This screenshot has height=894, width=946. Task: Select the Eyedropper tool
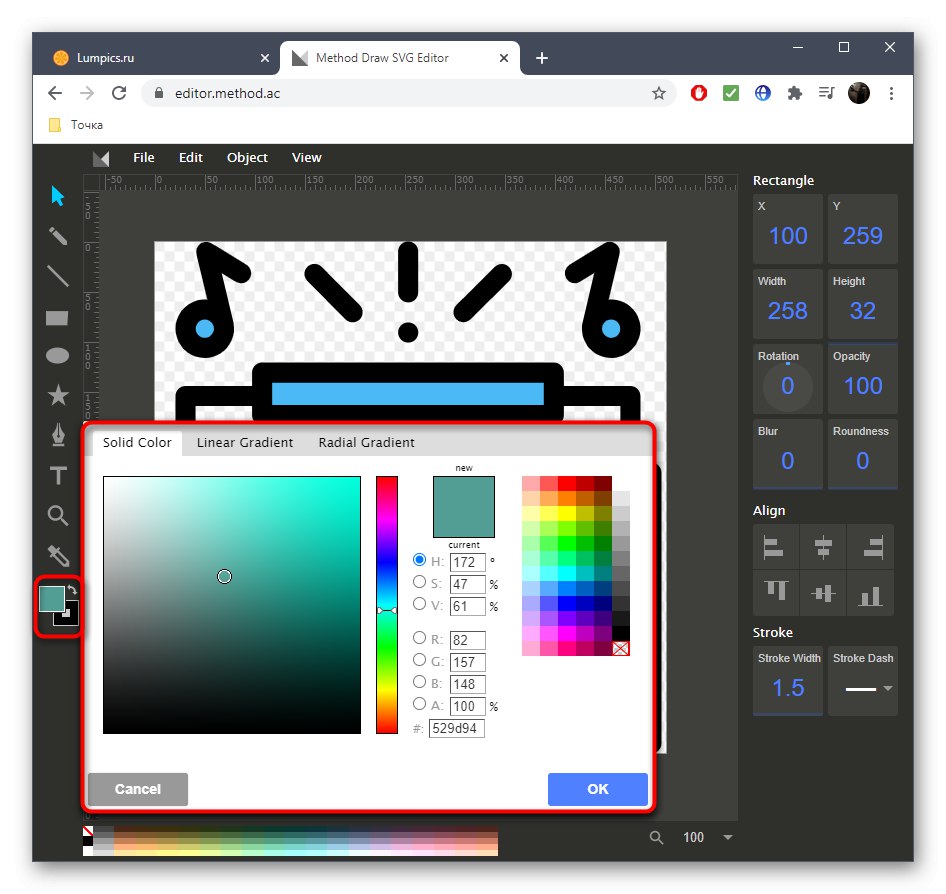pyautogui.click(x=59, y=556)
